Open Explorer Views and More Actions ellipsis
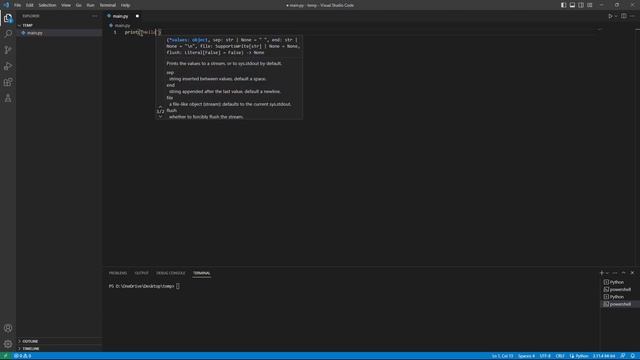Image resolution: width=640 pixels, height=360 pixels. click(95, 16)
